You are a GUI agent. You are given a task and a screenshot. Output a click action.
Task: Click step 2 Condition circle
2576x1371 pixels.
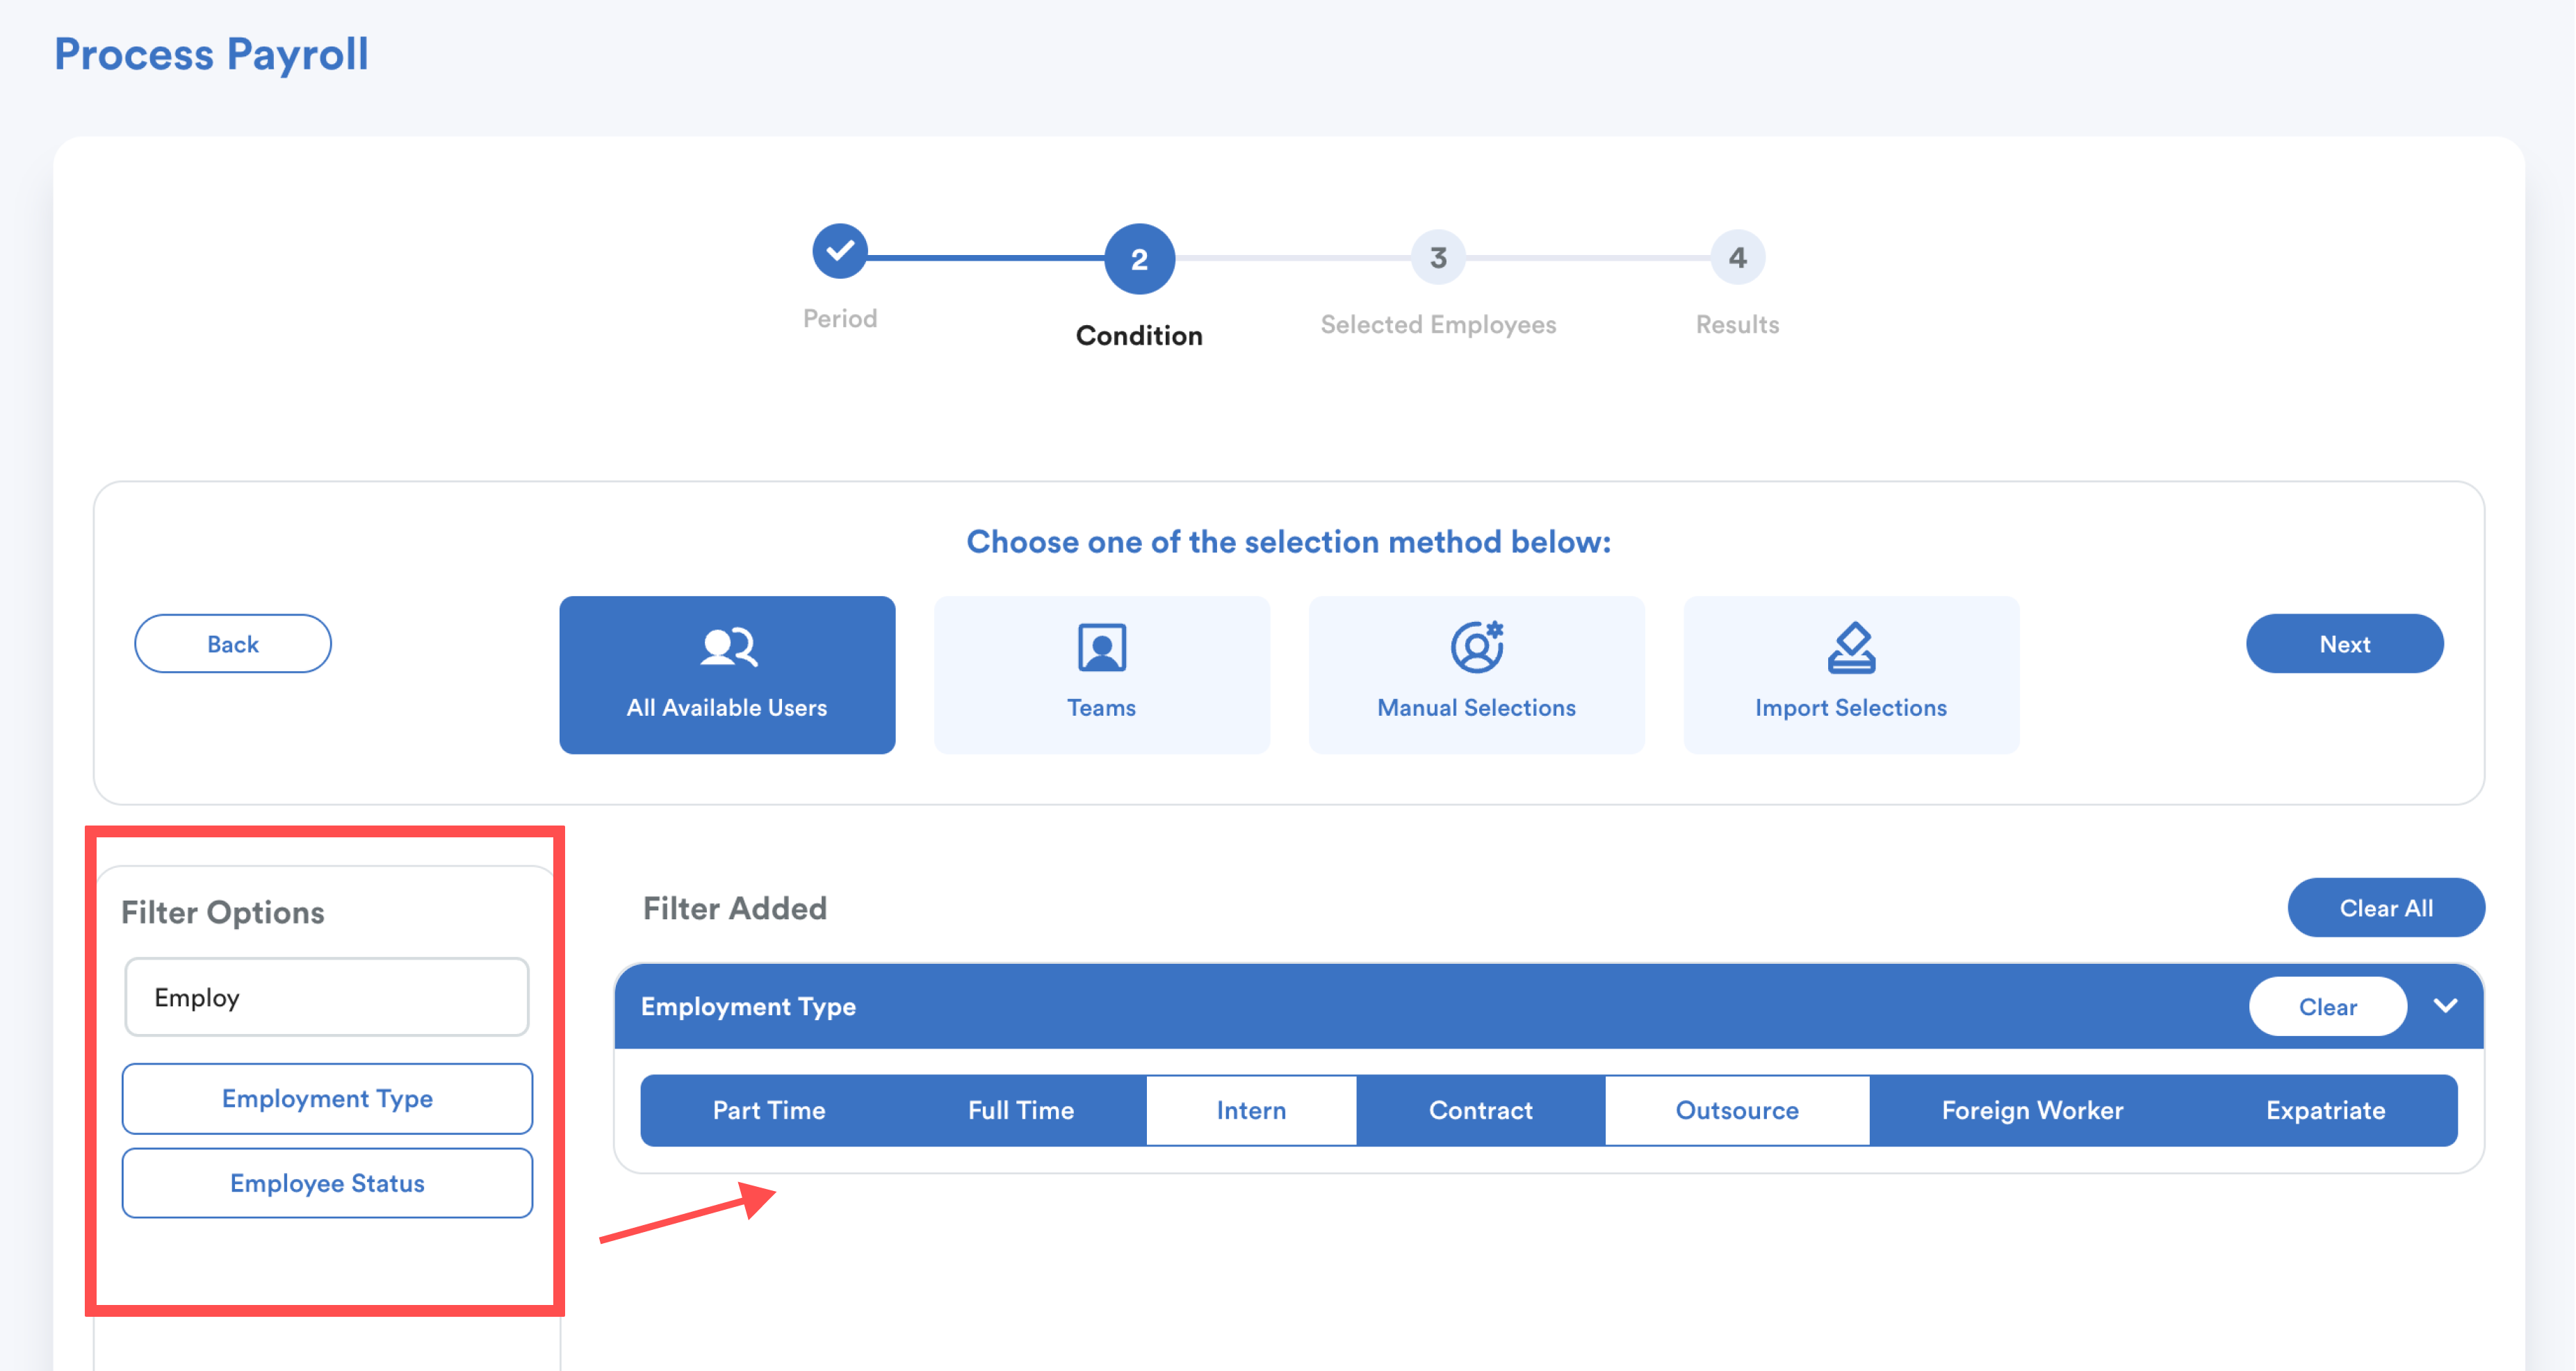[1138, 259]
